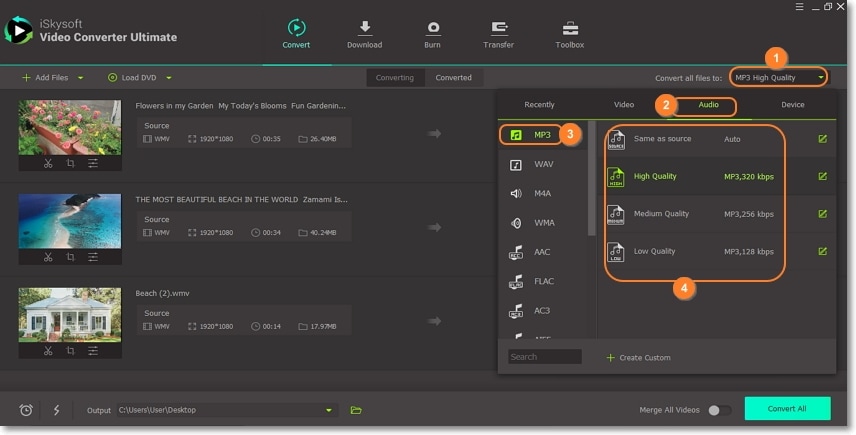Switch to the Video tab

coord(623,105)
